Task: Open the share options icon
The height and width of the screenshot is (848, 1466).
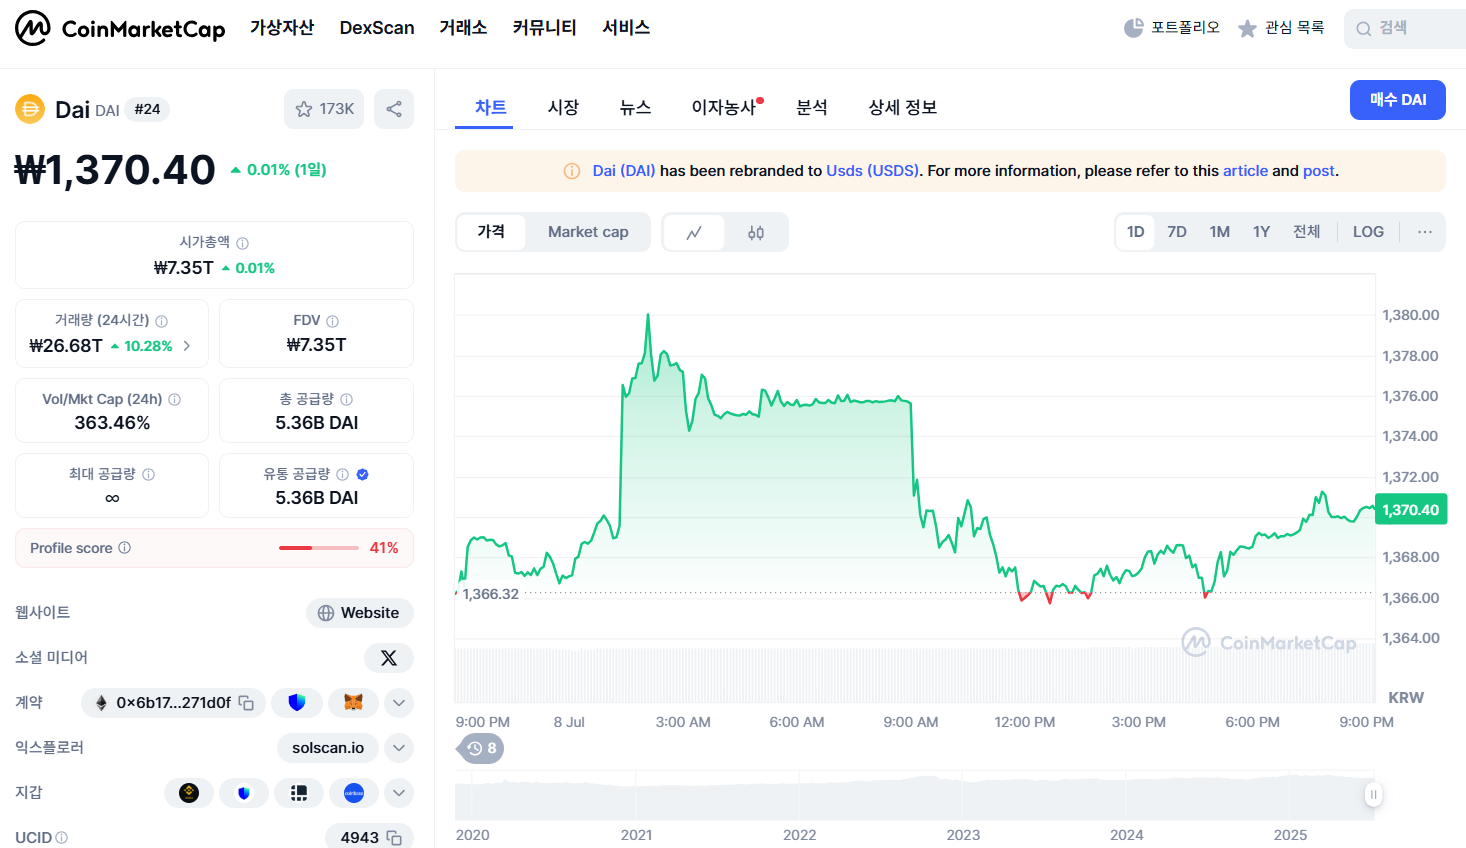Action: click(394, 109)
